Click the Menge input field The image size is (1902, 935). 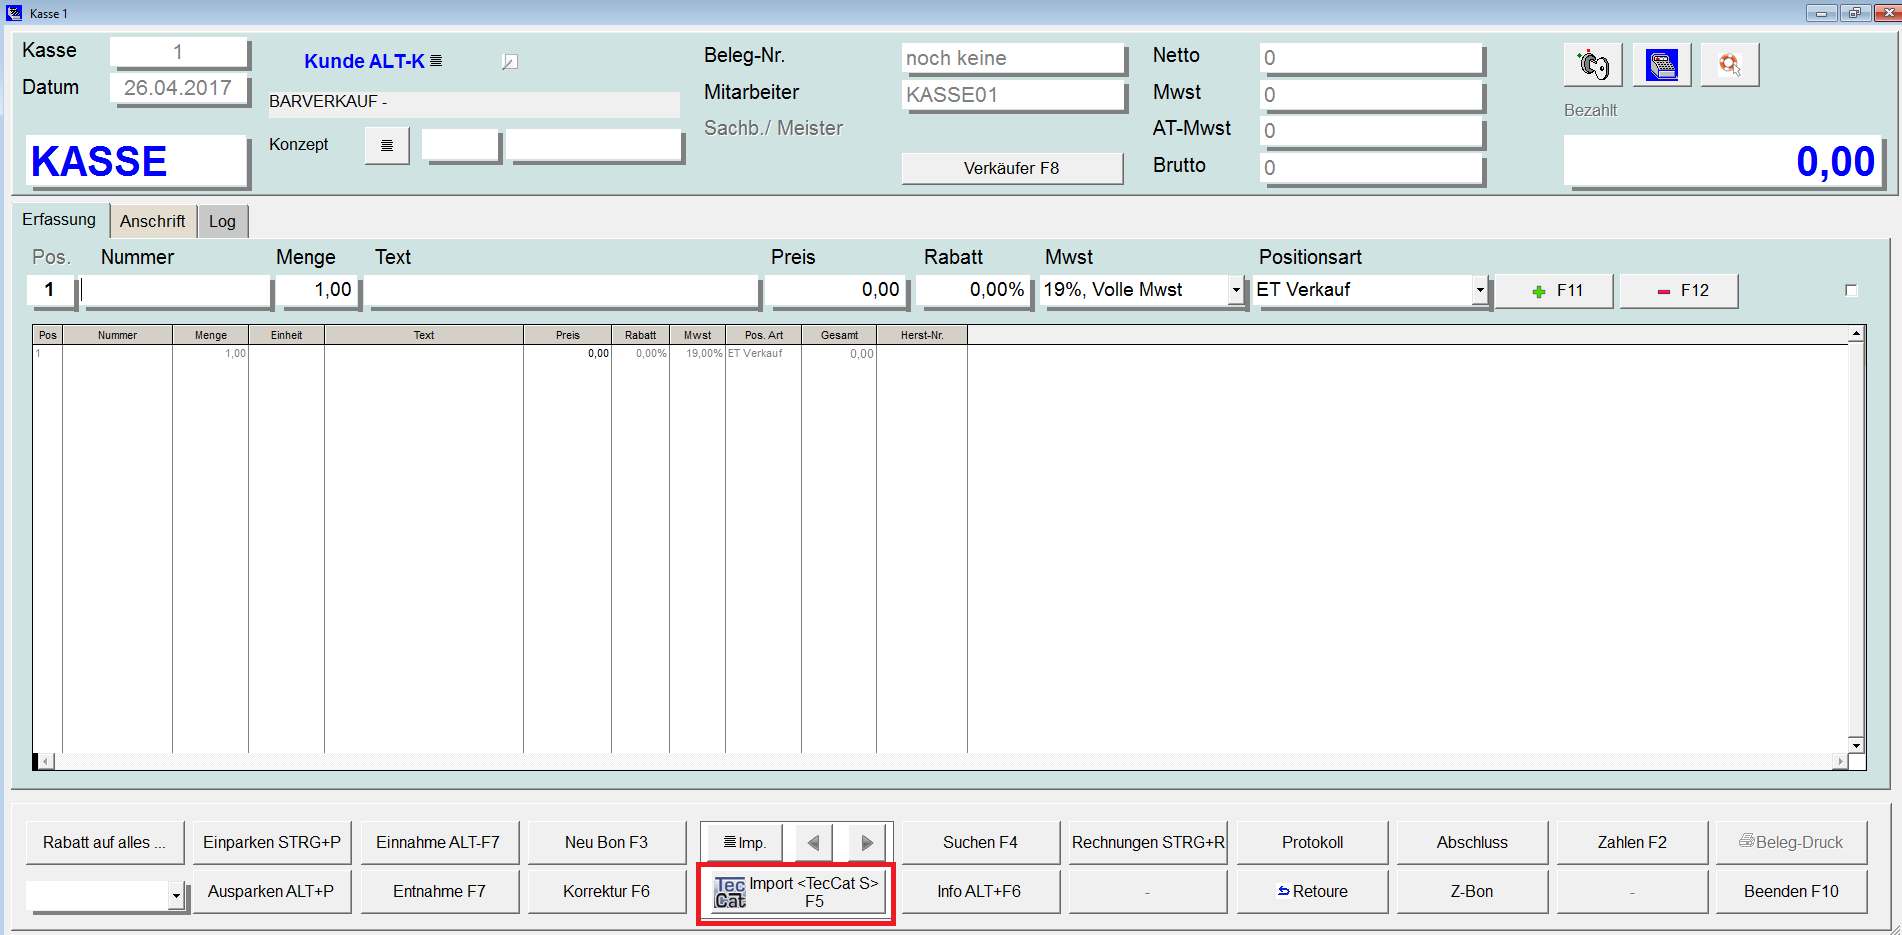point(317,290)
